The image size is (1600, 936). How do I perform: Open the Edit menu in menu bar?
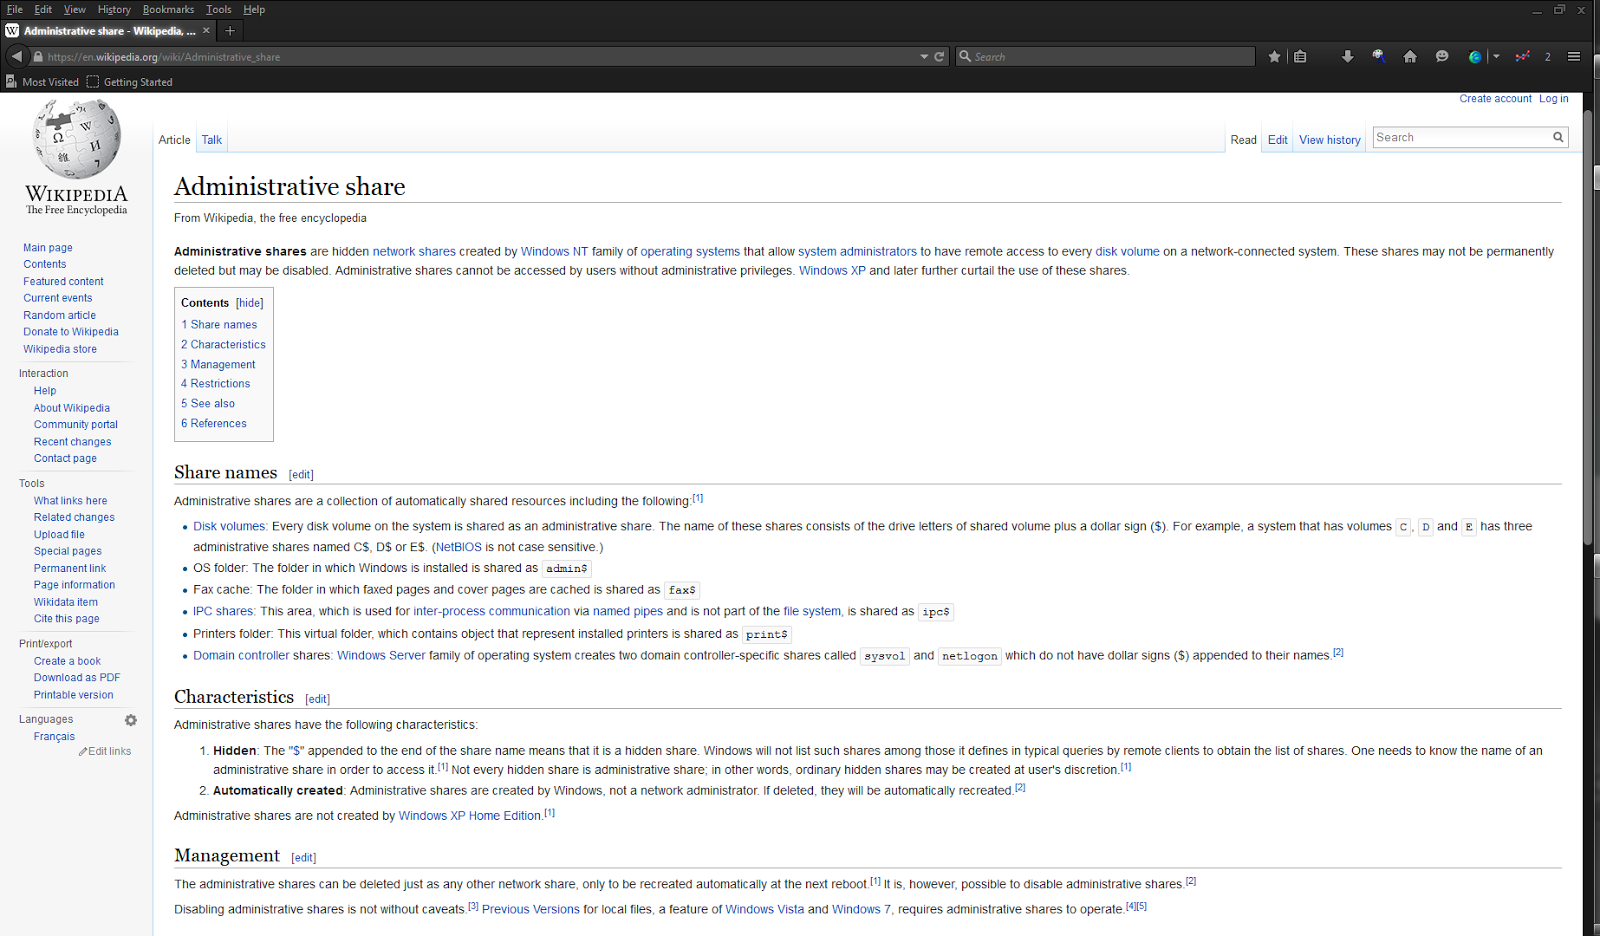[43, 10]
